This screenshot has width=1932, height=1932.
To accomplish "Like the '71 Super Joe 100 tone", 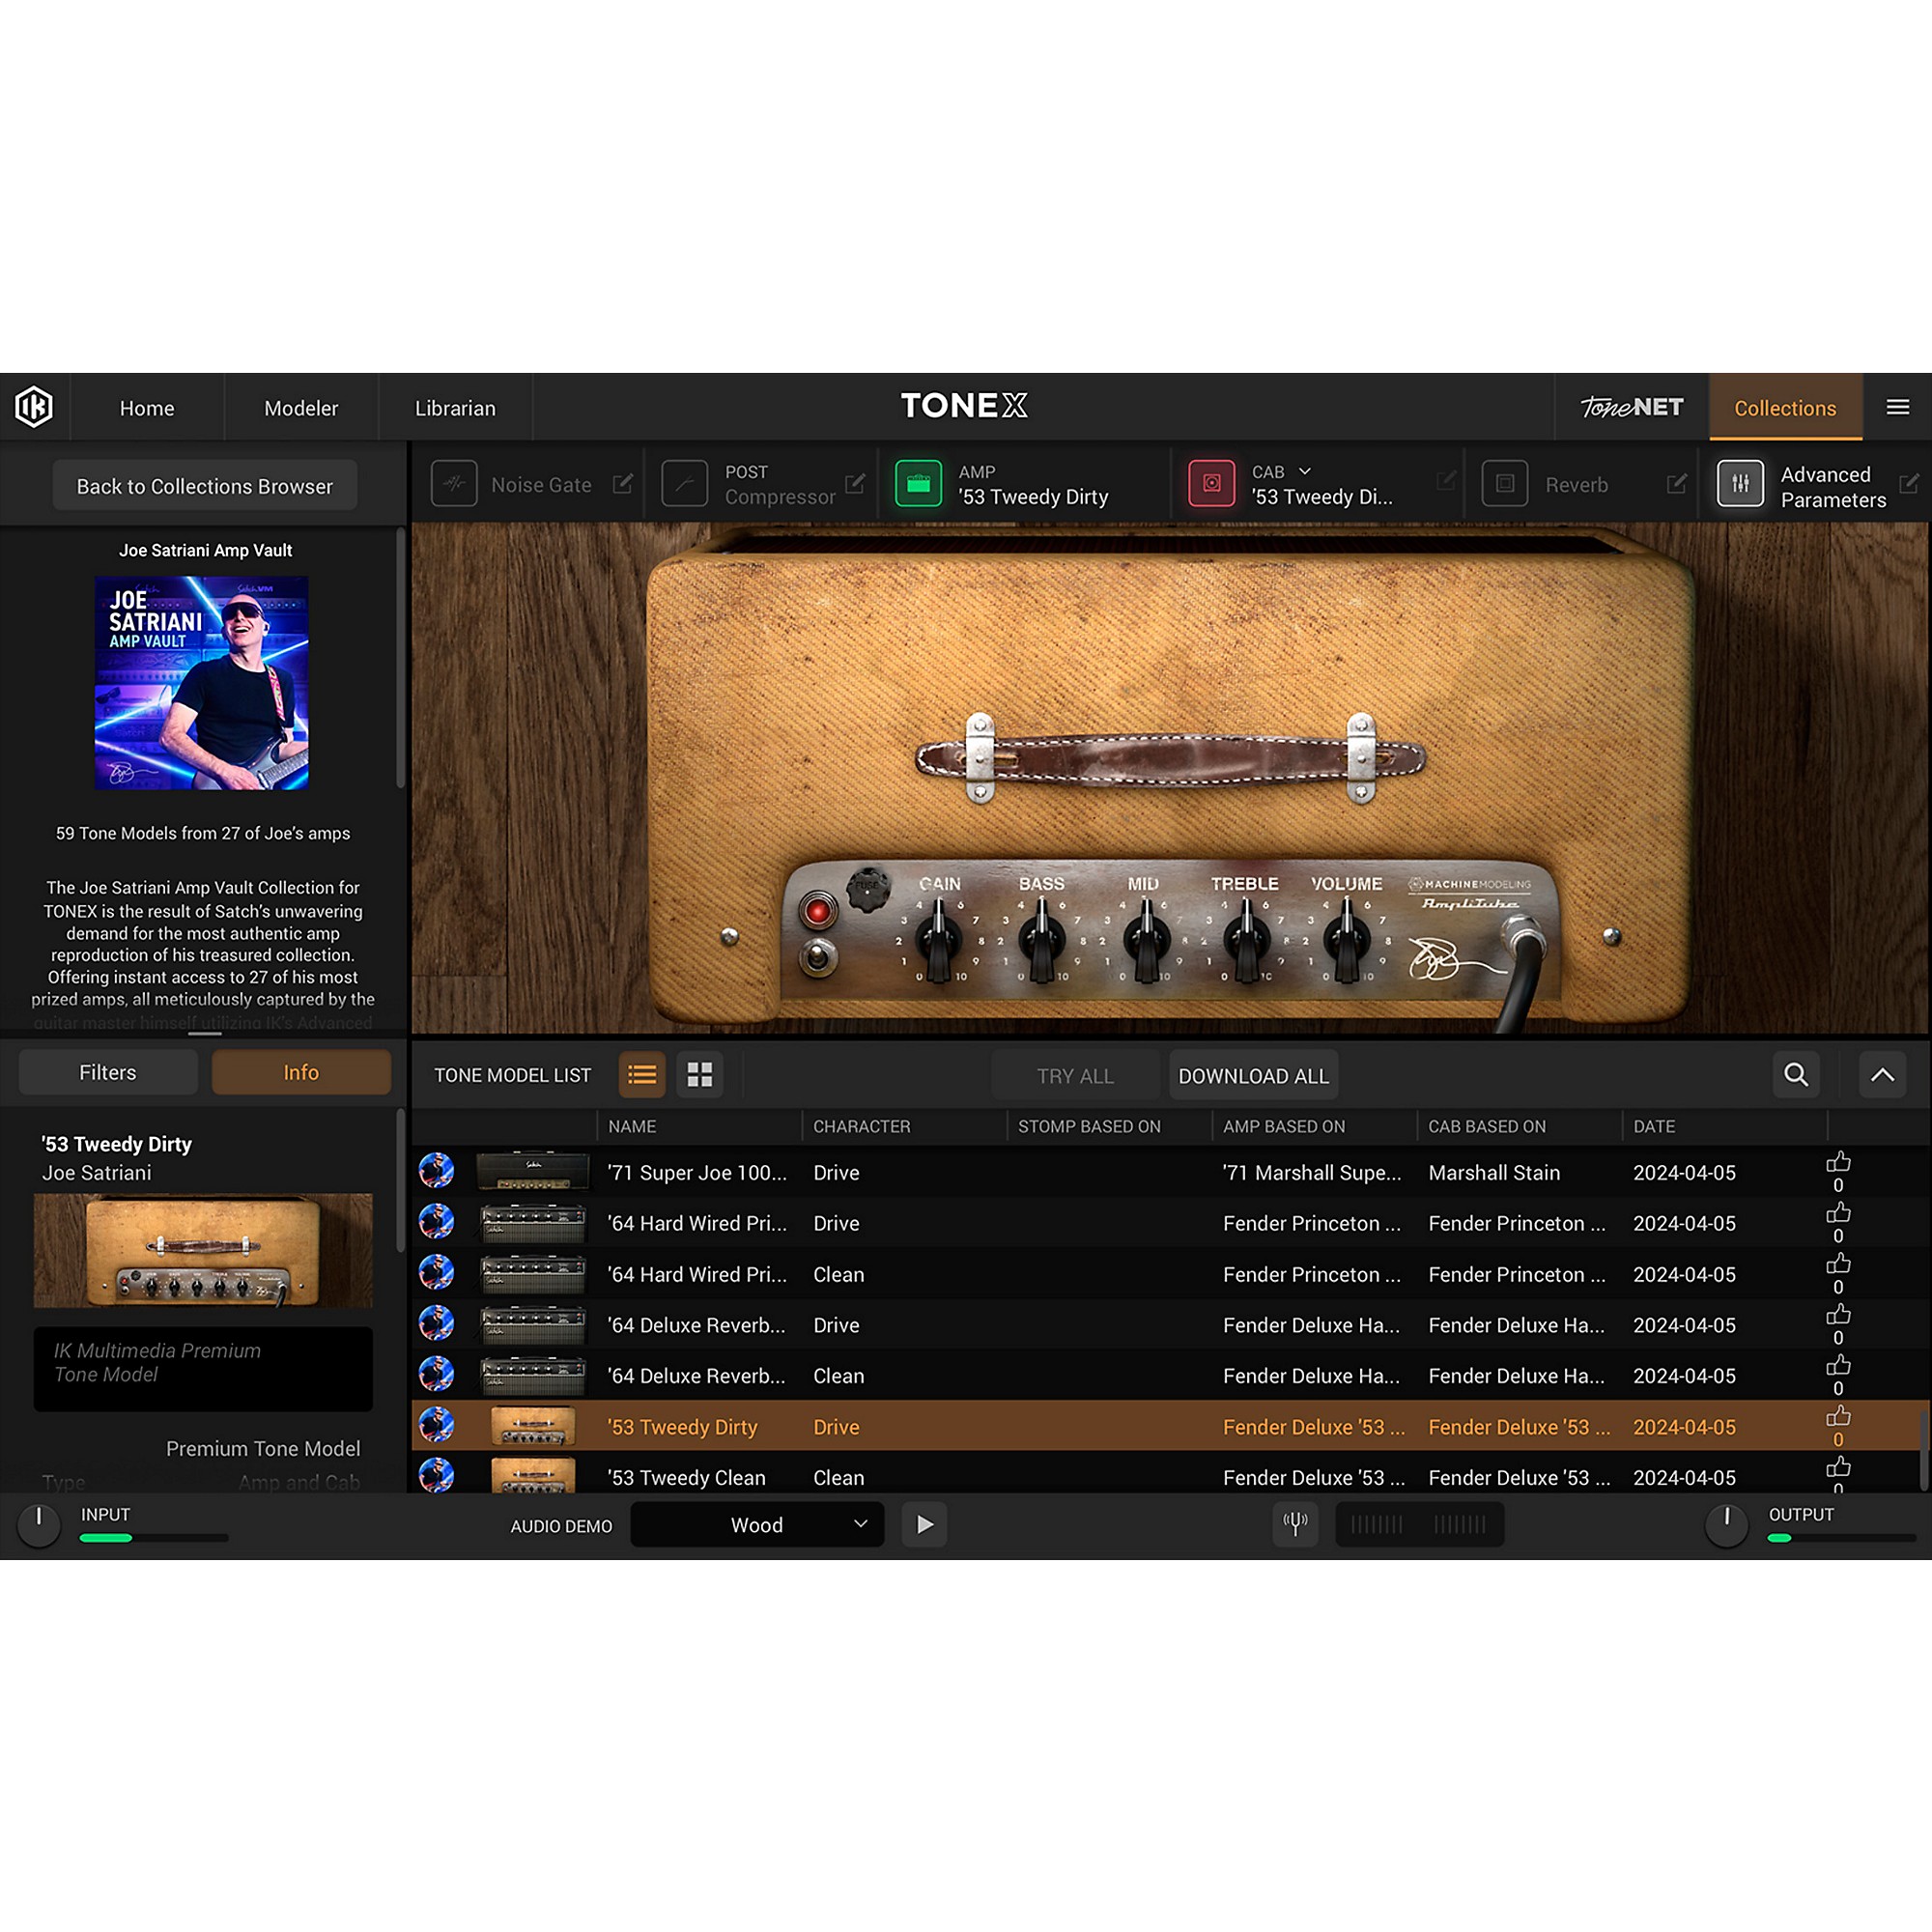I will click(1838, 1162).
